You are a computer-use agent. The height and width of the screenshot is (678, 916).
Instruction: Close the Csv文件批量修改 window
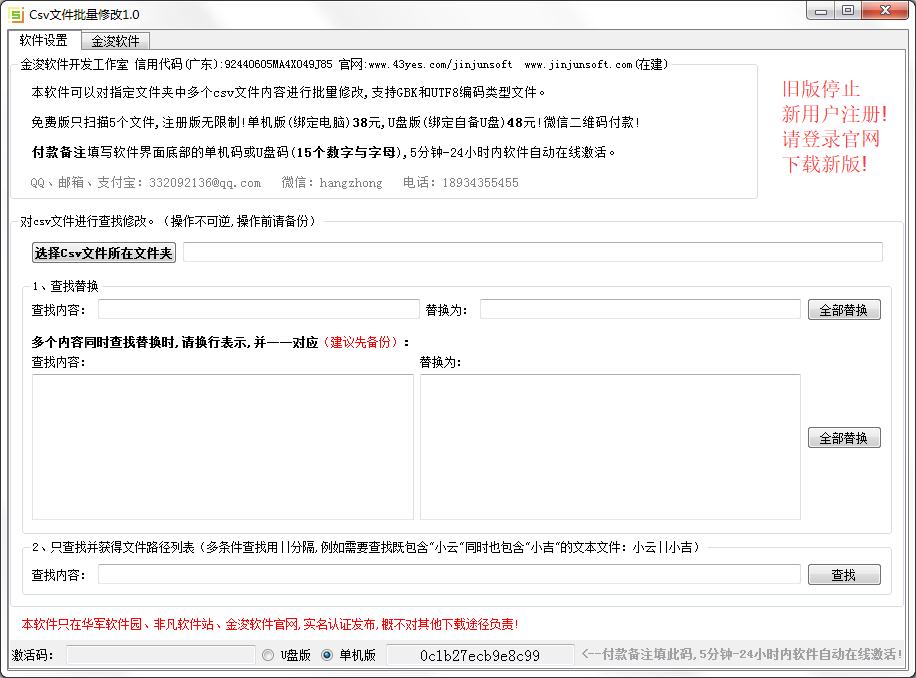[x=885, y=11]
